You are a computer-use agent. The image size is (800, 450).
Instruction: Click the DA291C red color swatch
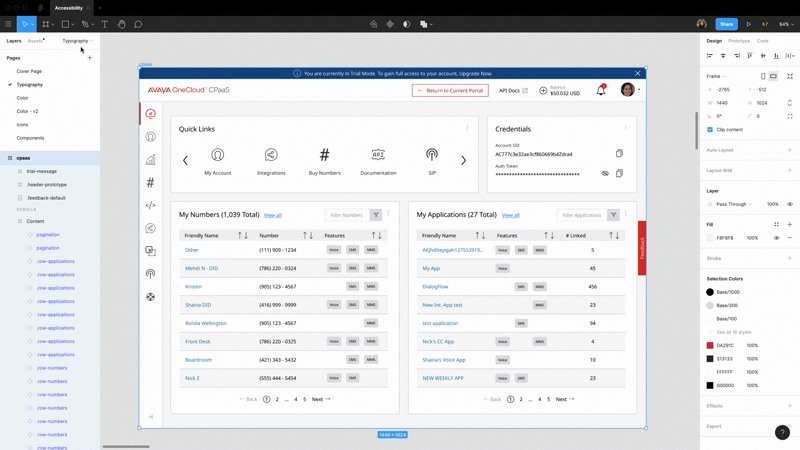(x=710, y=345)
